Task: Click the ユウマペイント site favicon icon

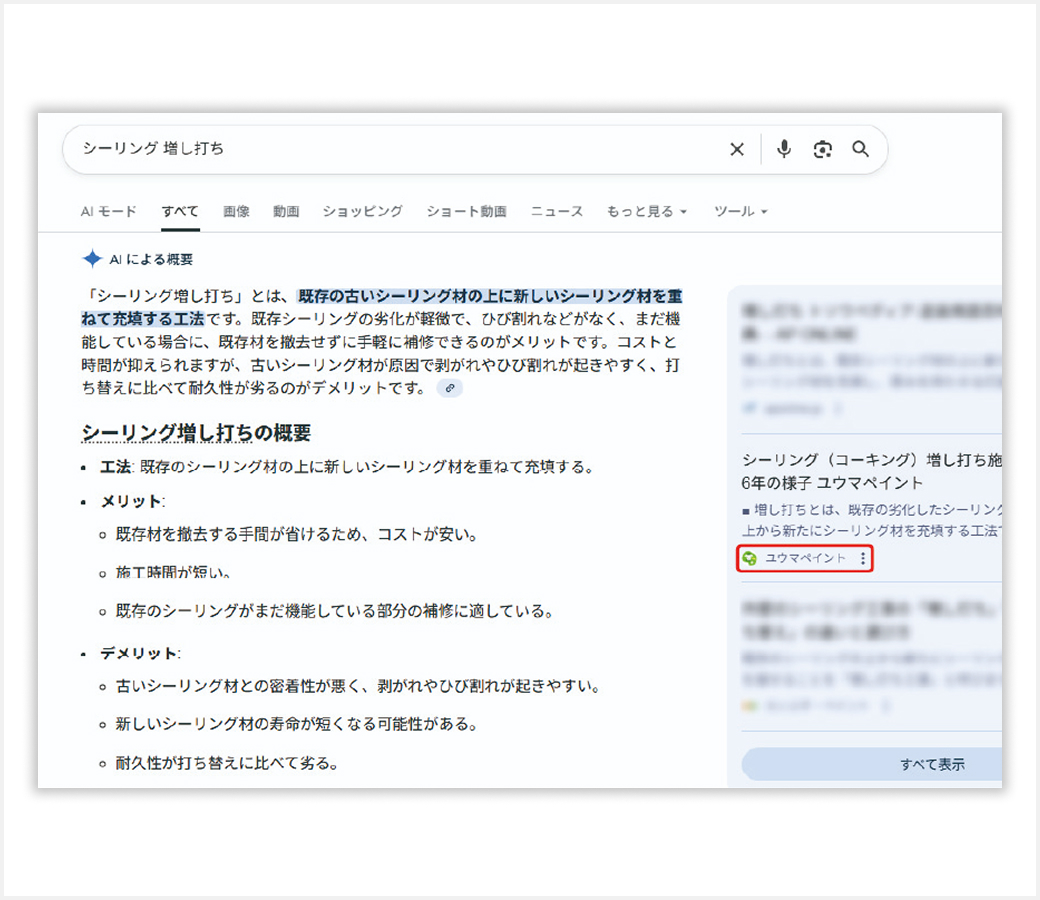Action: [x=751, y=558]
